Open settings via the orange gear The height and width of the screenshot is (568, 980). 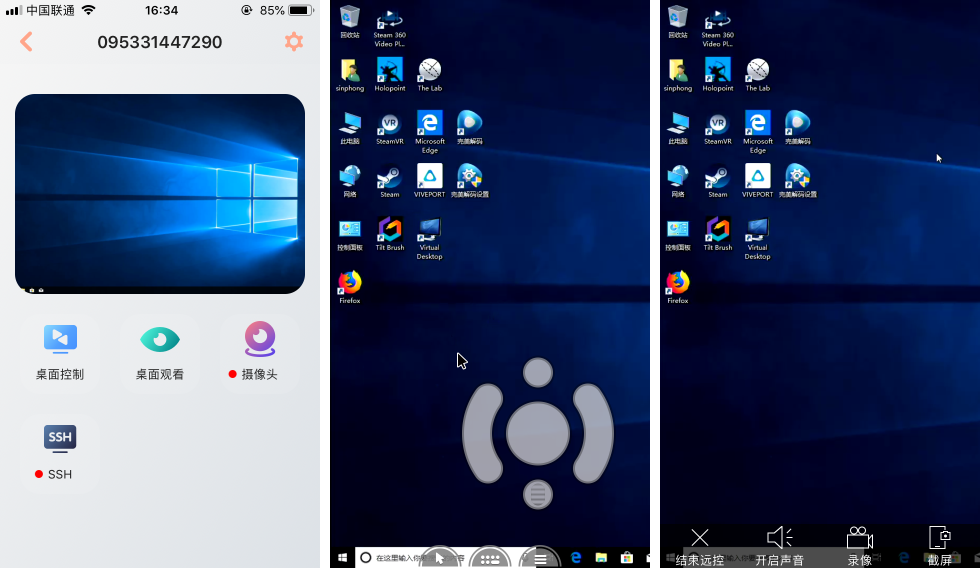point(293,42)
